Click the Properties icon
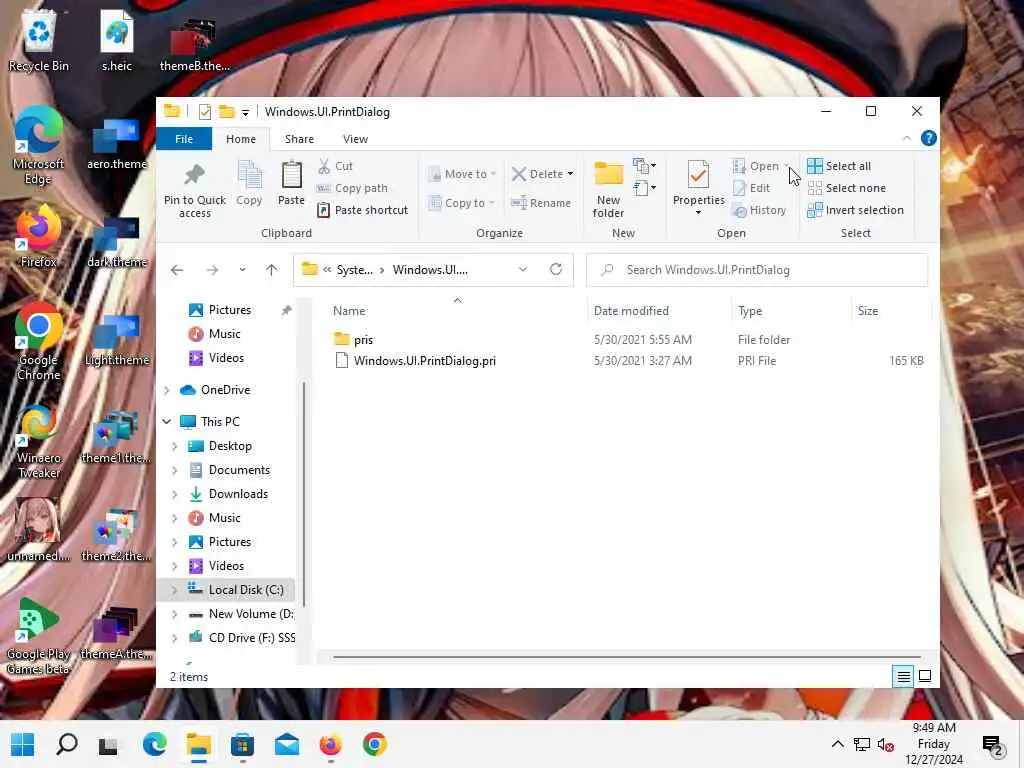 click(x=698, y=175)
